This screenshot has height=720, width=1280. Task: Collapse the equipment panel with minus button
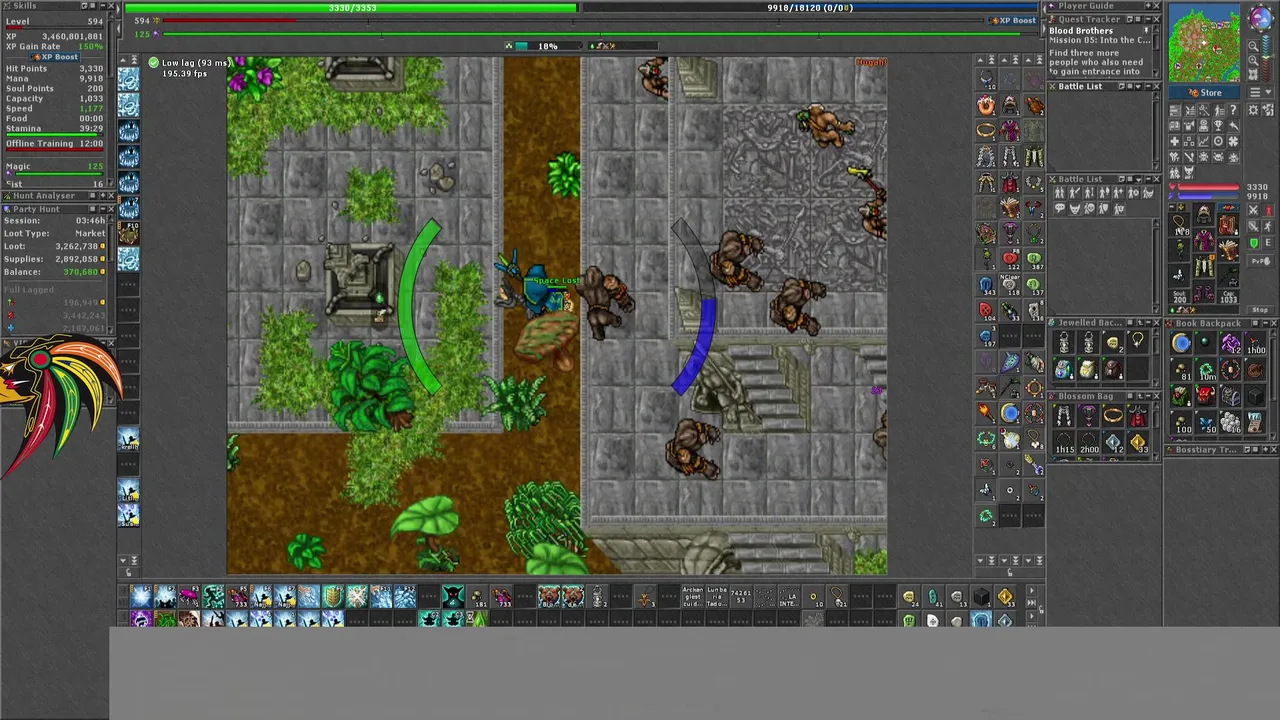point(1172,207)
